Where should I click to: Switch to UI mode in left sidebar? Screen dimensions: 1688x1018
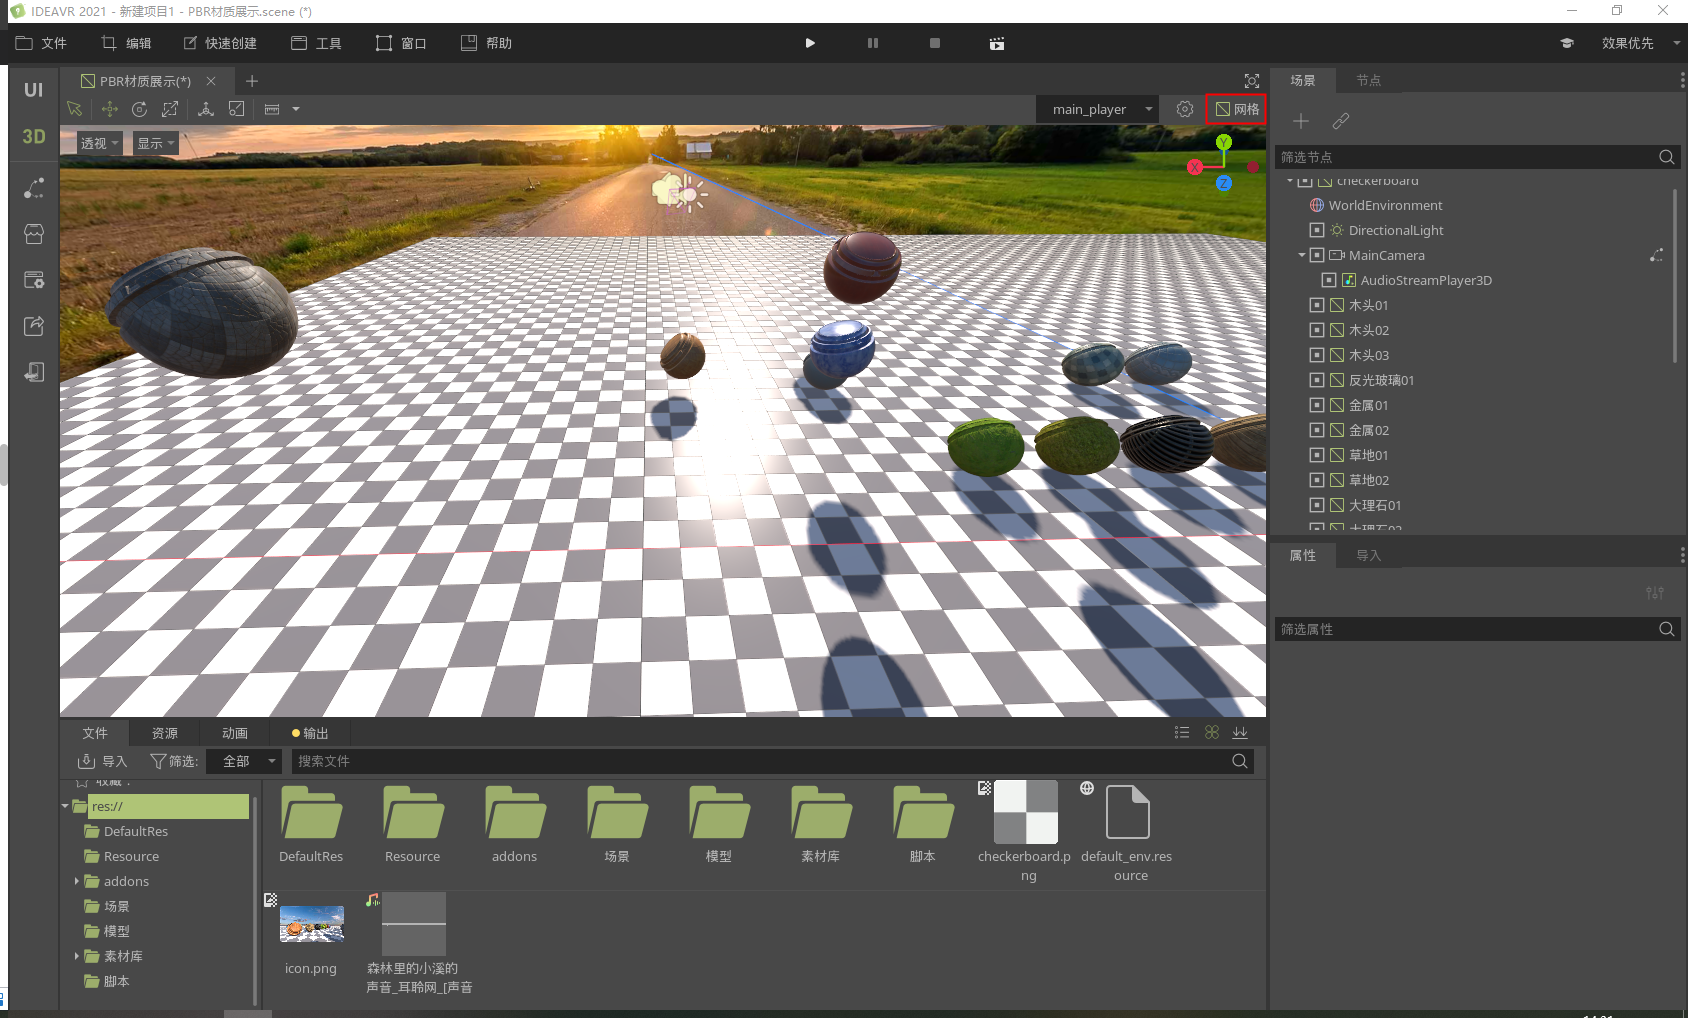(x=34, y=90)
